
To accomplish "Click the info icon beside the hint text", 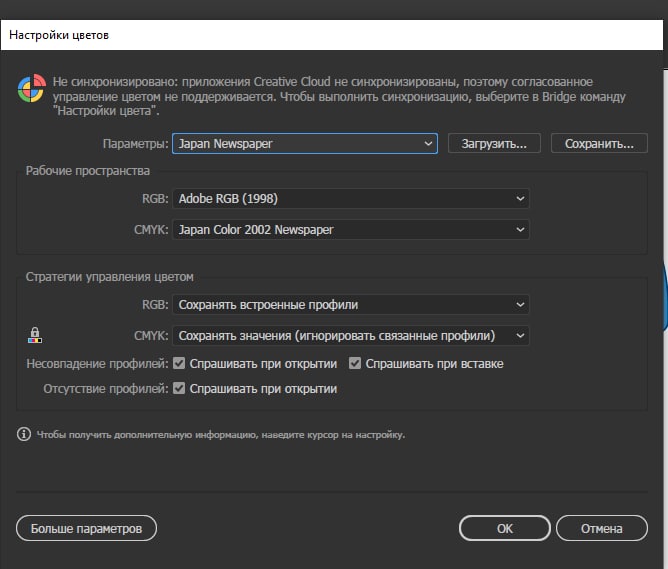I will [x=24, y=434].
